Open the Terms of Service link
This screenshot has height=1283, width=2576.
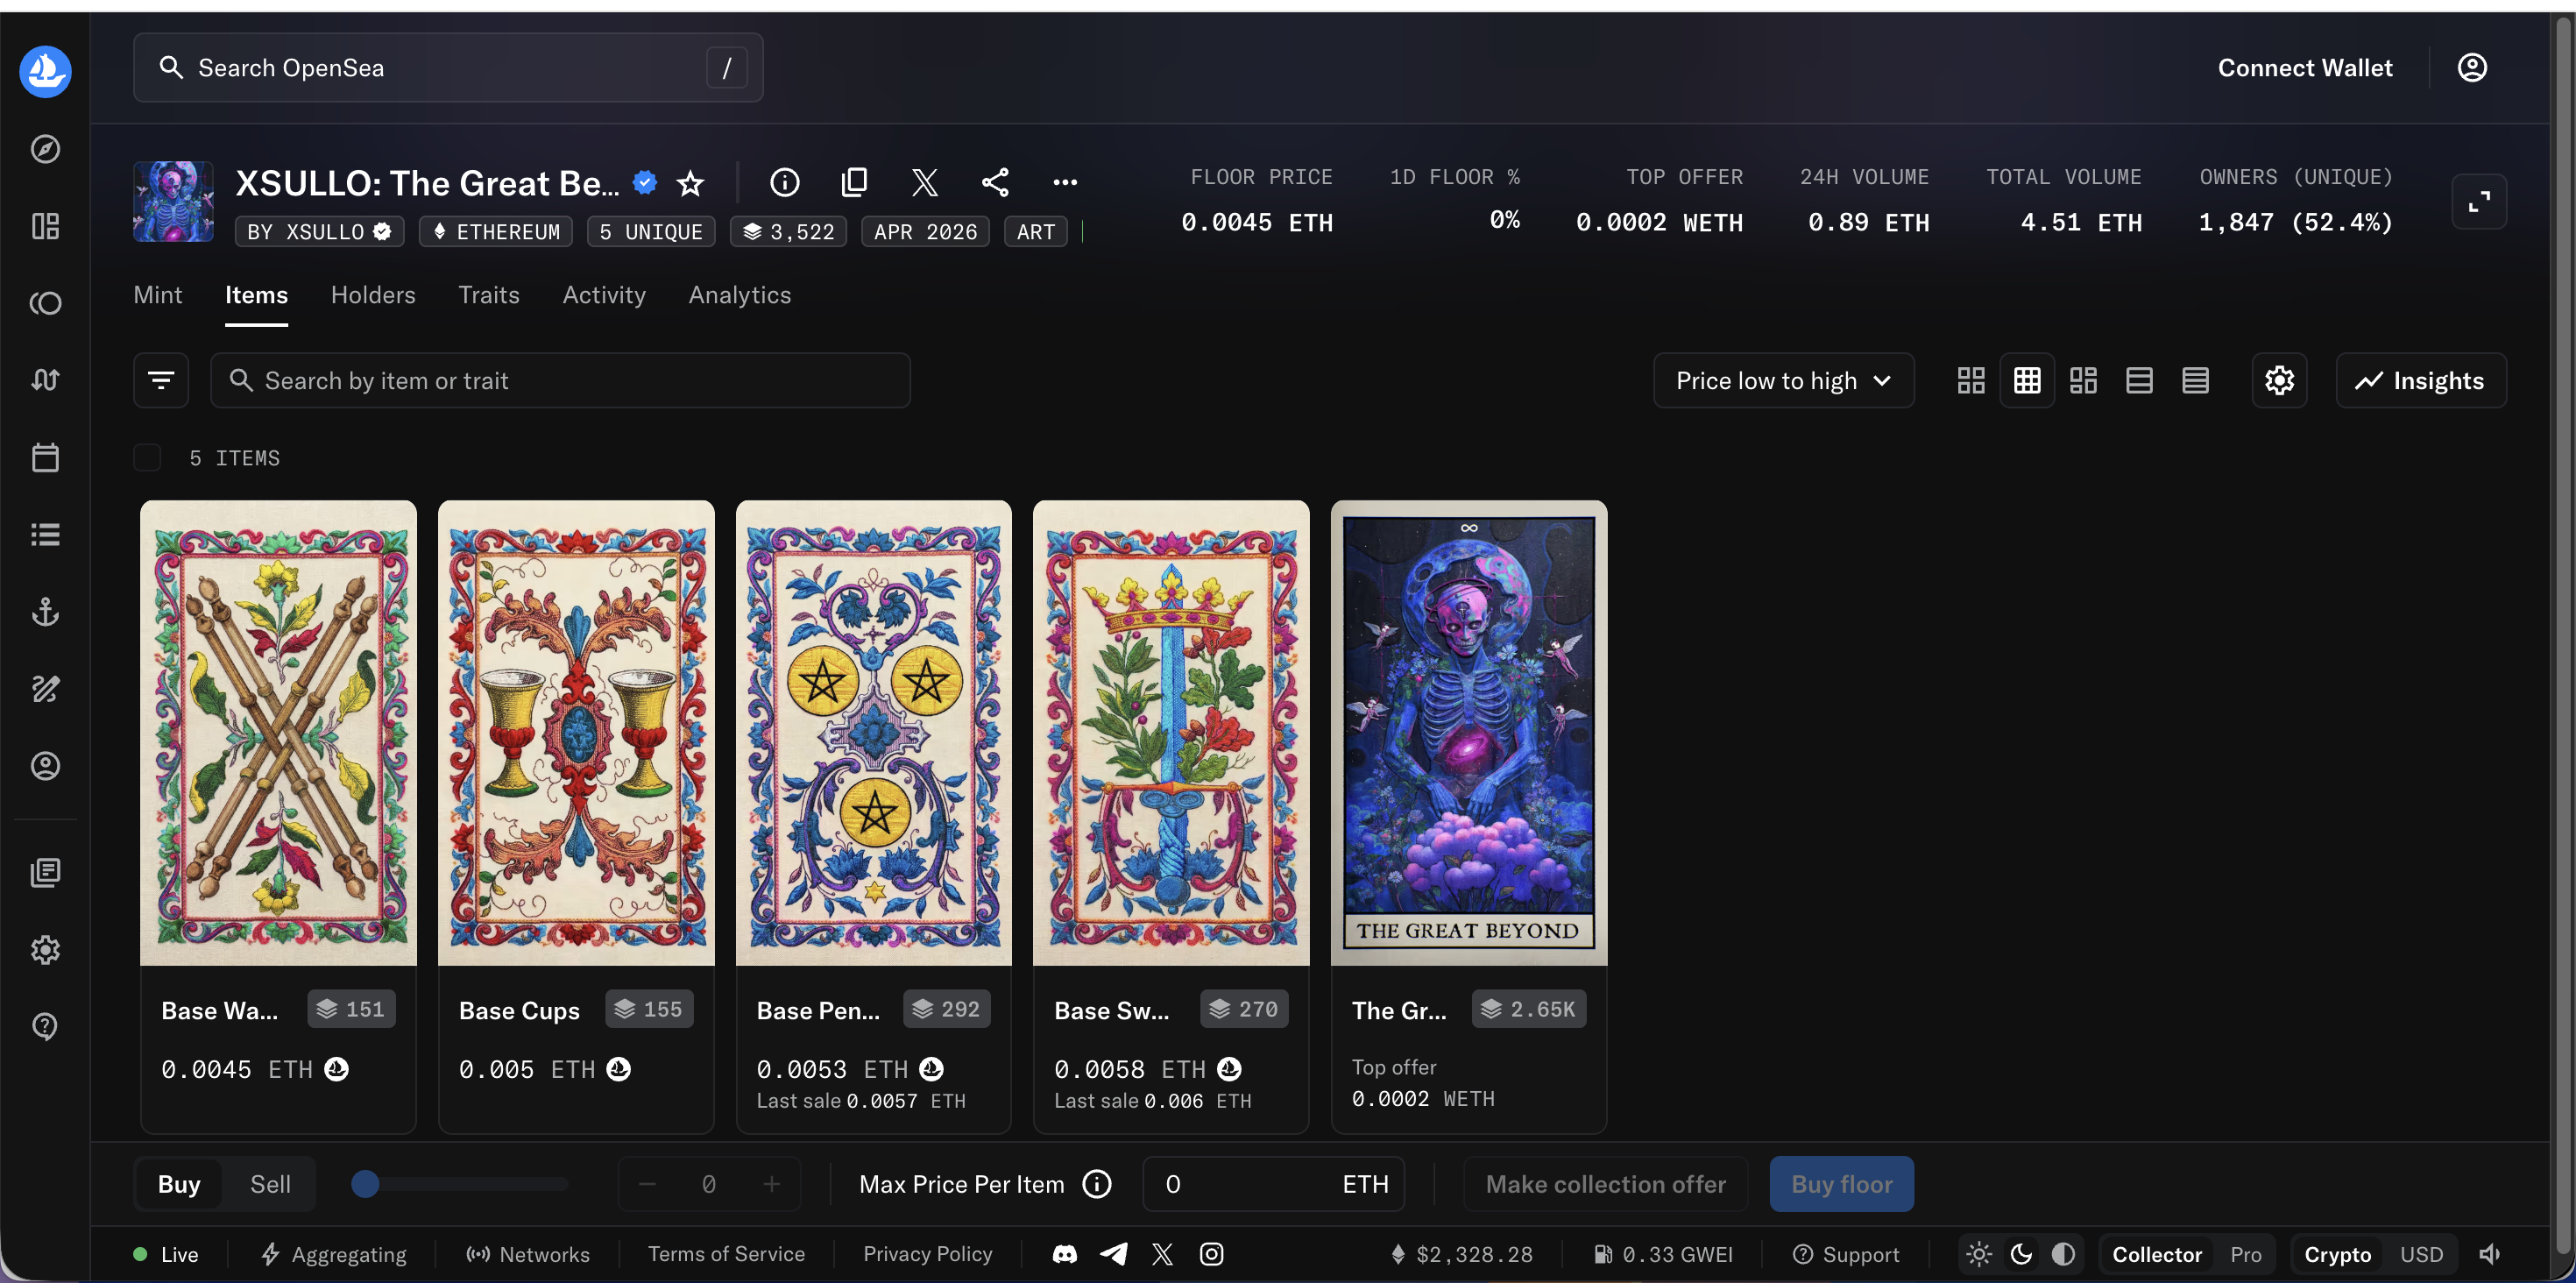tap(726, 1254)
